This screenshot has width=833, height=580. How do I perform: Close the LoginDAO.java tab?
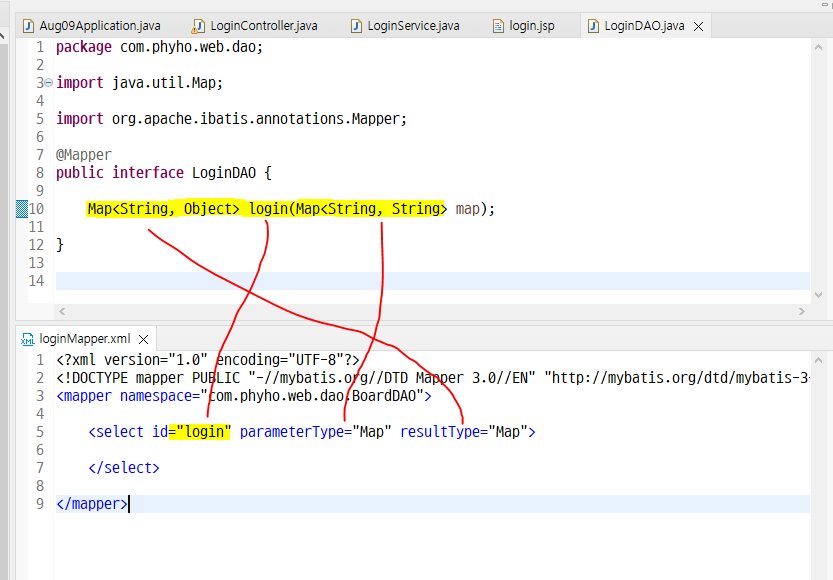[699, 27]
